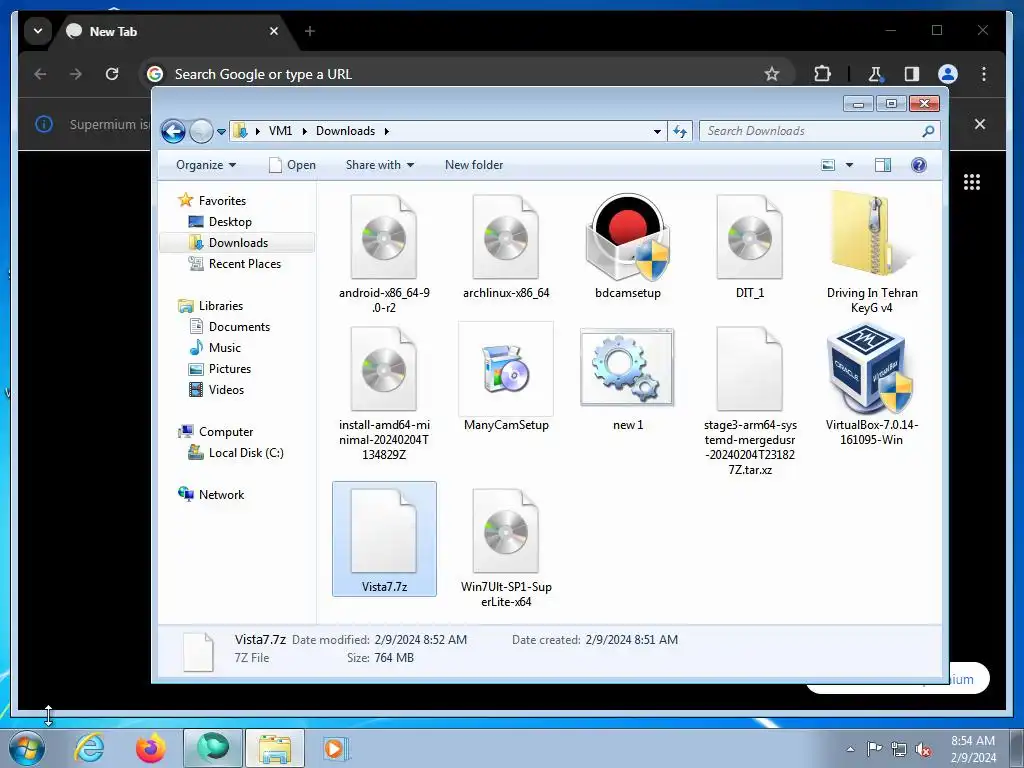Expand the VM1 breadcrumb arrow
This screenshot has height=768, width=1024.
coord(304,131)
